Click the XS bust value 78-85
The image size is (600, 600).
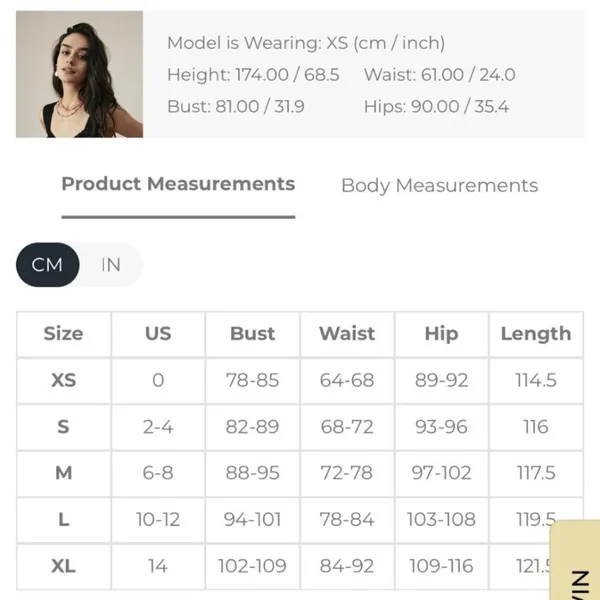coord(253,380)
